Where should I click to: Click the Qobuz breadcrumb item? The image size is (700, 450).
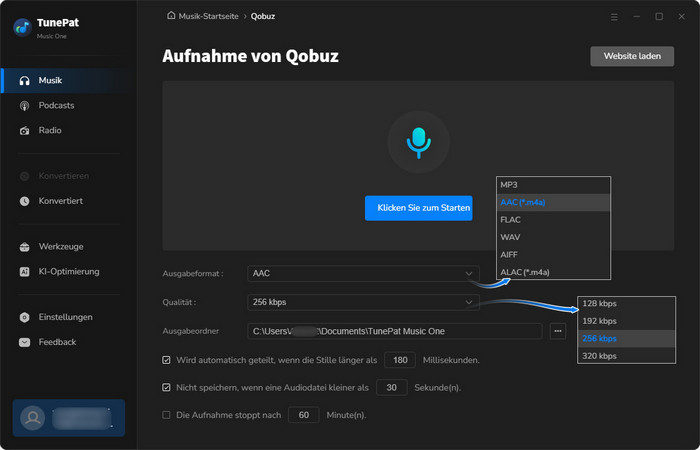262,16
